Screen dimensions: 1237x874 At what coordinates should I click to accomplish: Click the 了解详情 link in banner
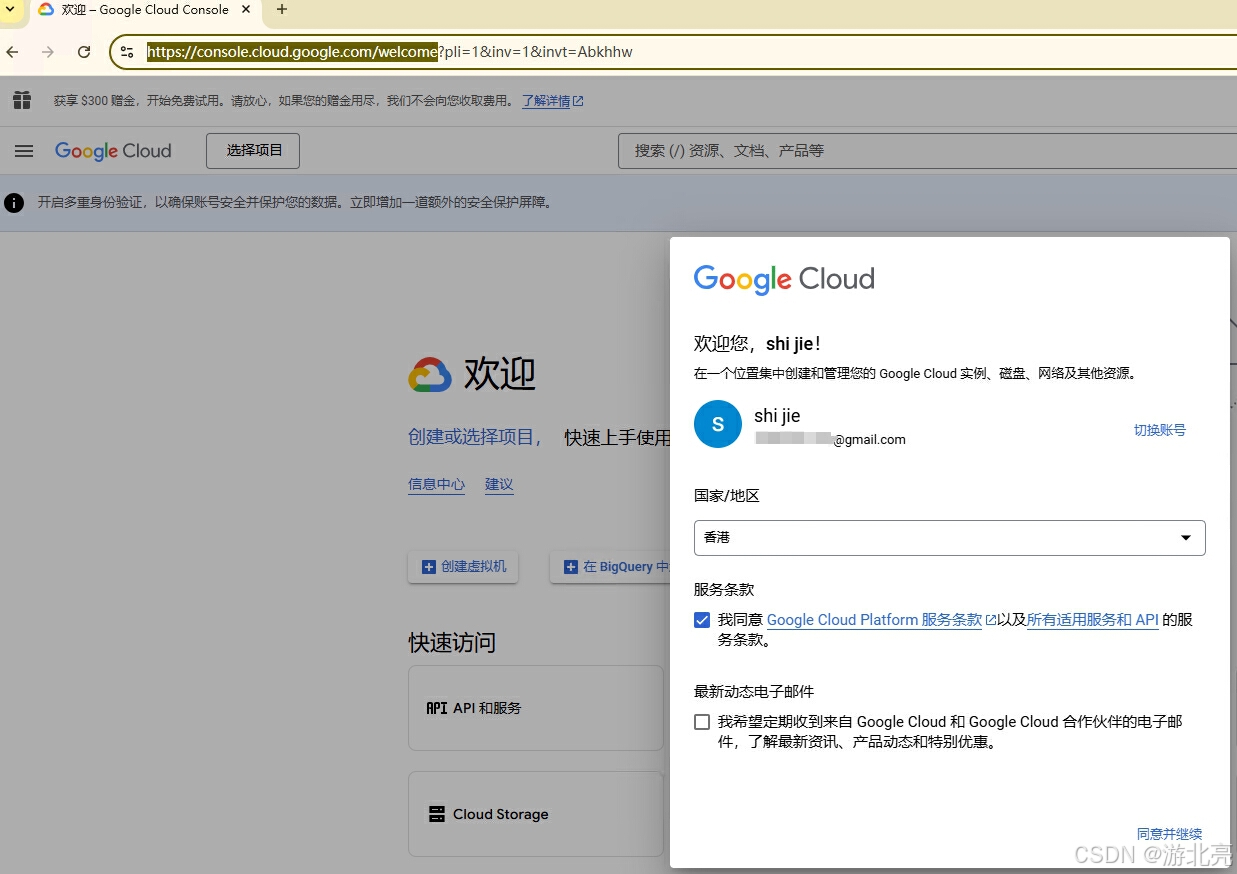coord(552,101)
